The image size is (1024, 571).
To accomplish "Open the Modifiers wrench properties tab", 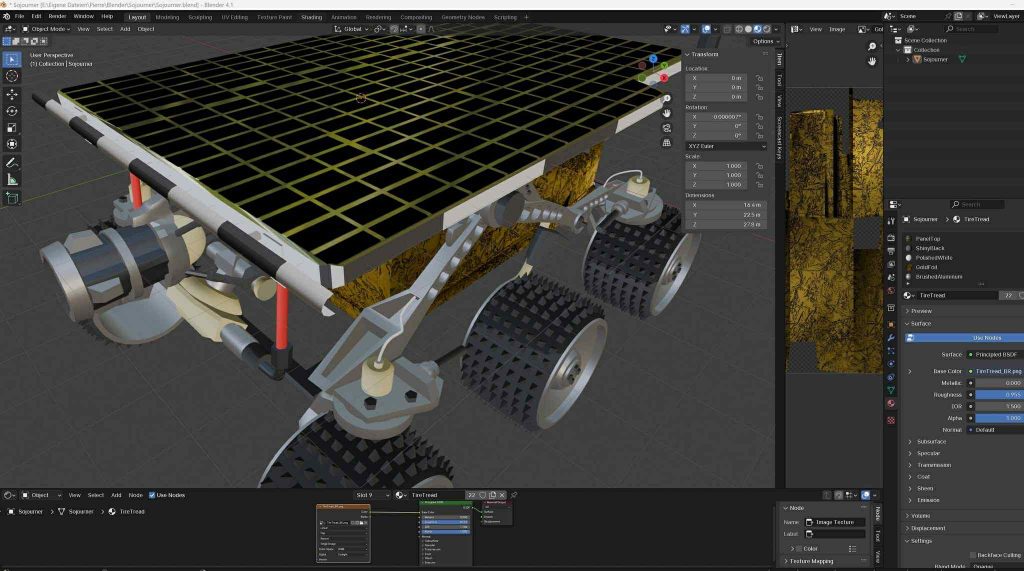I will pos(891,338).
